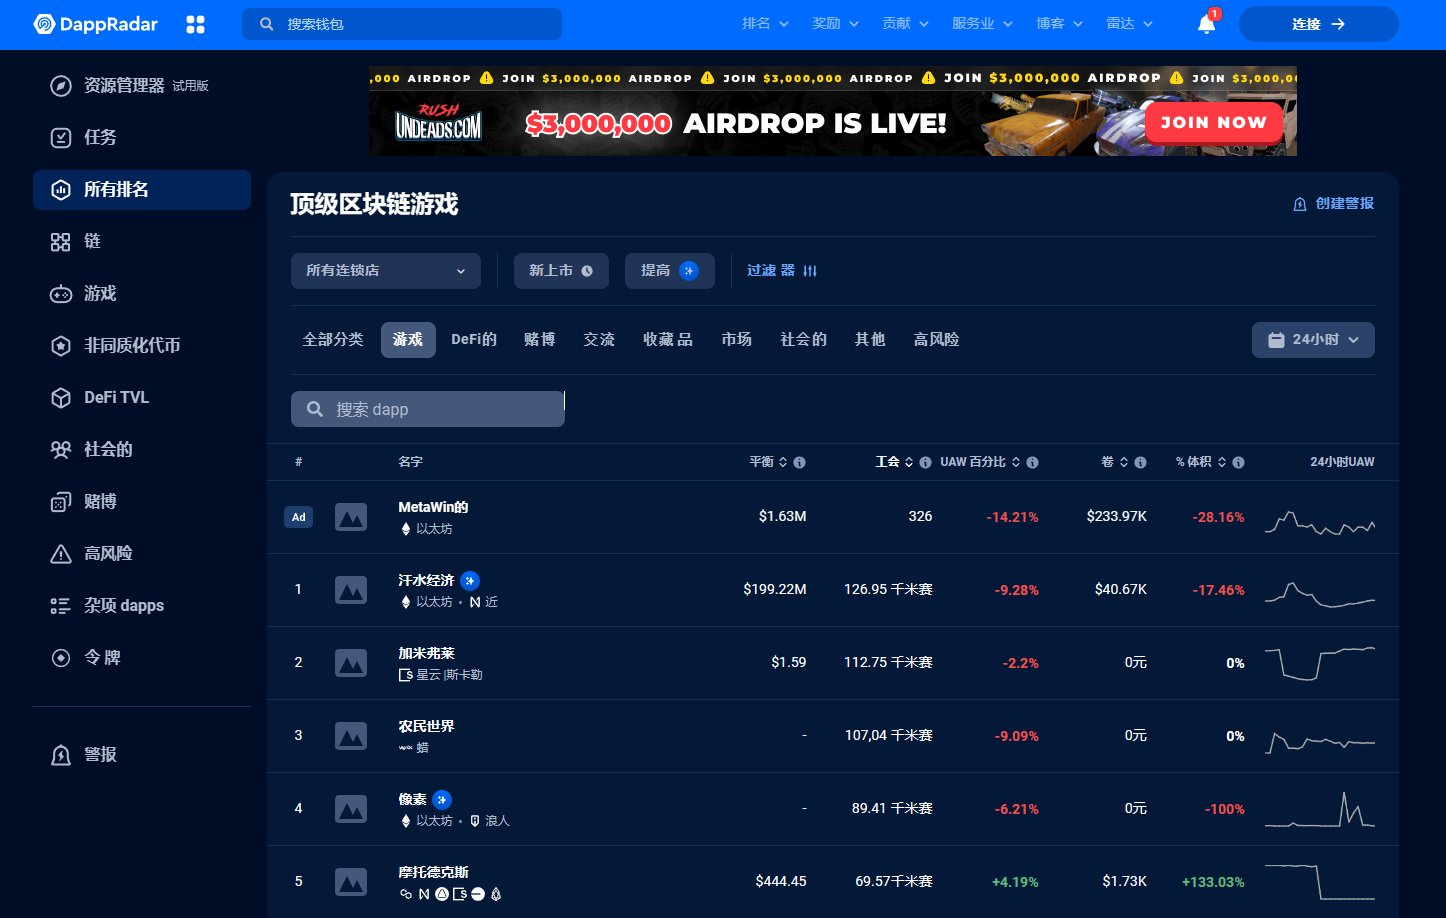This screenshot has width=1446, height=918.
Task: Select the 游戏 category tab
Action: point(408,340)
